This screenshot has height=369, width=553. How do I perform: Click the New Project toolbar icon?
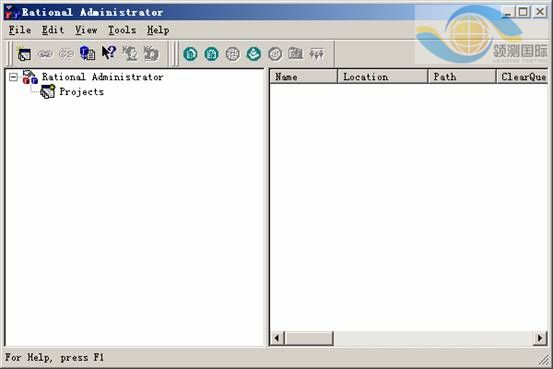(24, 54)
